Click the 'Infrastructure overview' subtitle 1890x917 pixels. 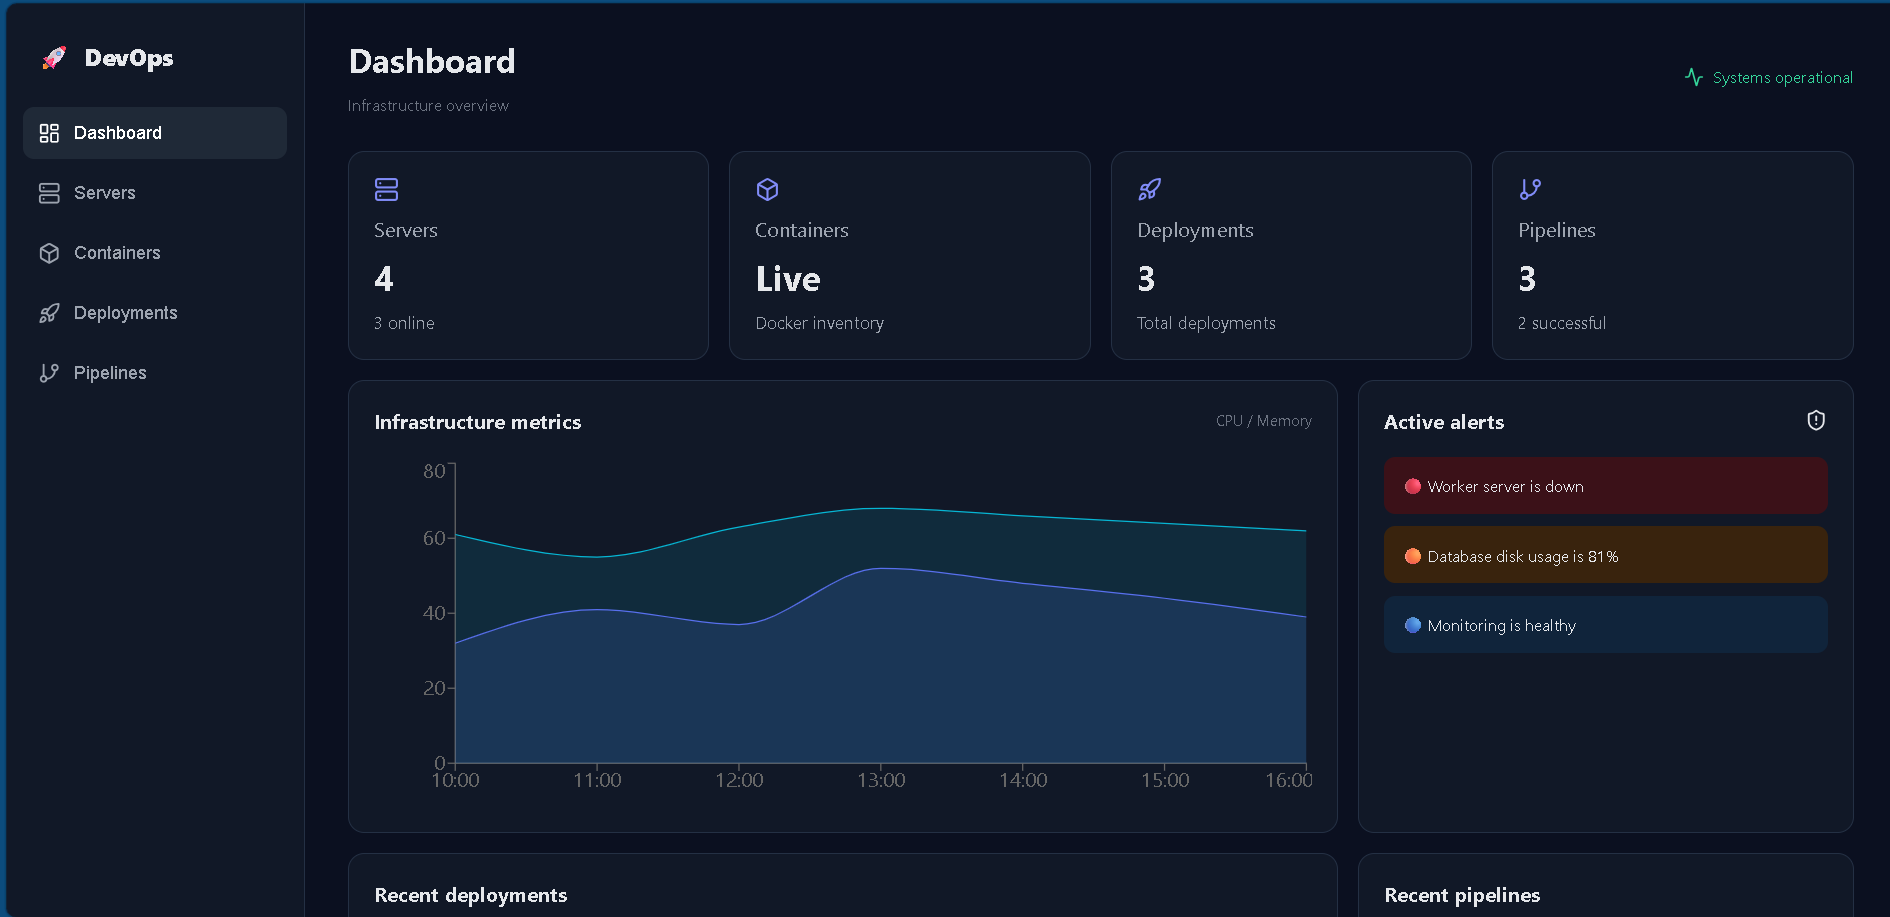[428, 106]
